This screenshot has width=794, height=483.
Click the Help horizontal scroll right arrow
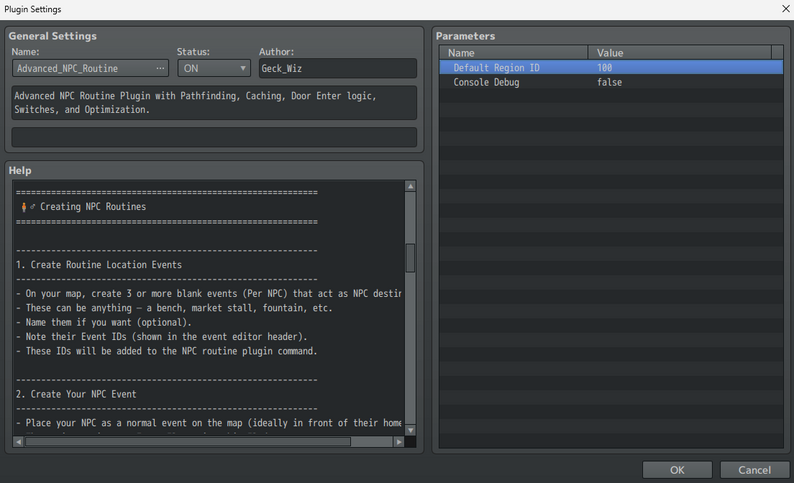pos(399,442)
